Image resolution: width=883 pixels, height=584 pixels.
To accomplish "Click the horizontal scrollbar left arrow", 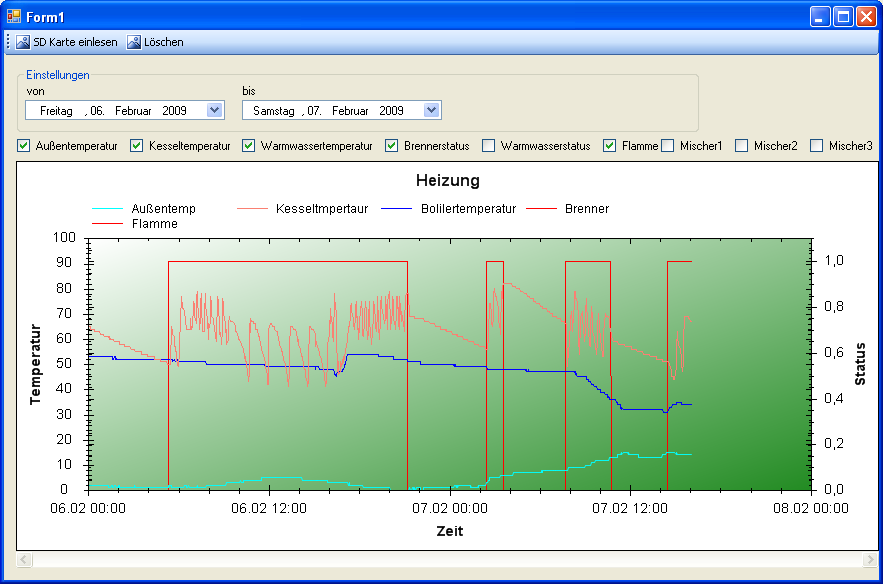I will [24, 559].
